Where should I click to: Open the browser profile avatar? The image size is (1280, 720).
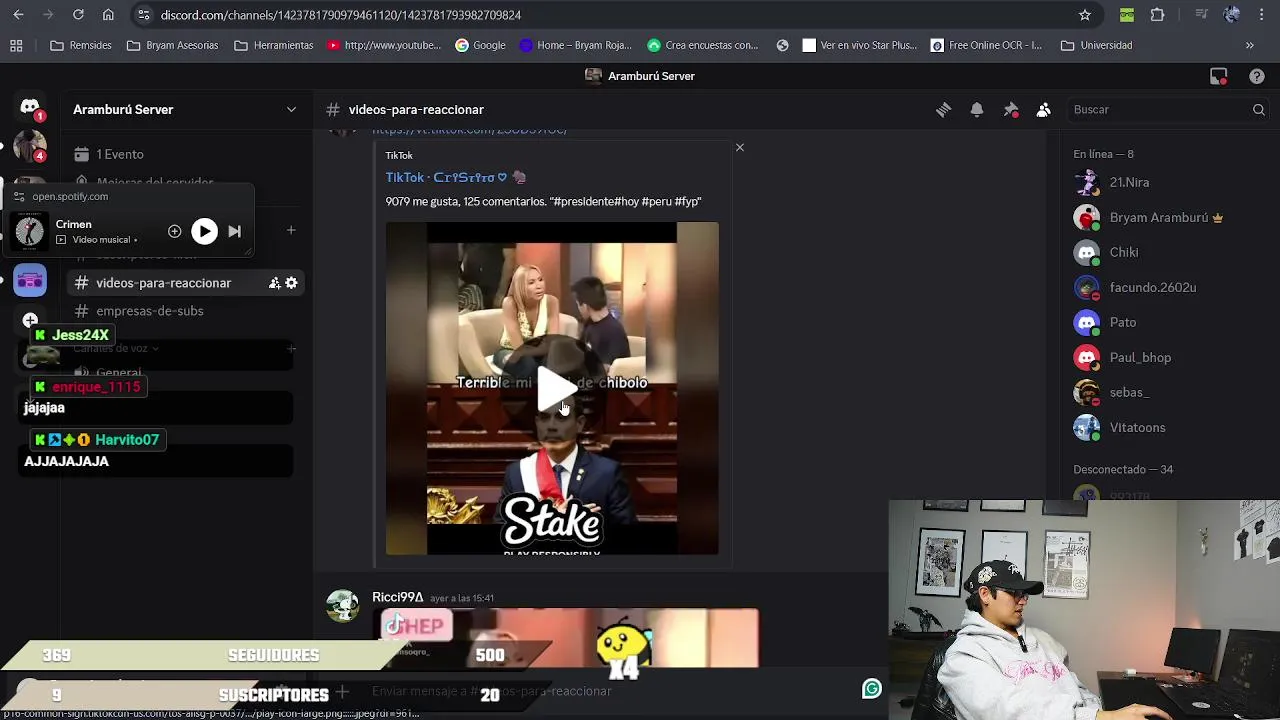(1231, 15)
